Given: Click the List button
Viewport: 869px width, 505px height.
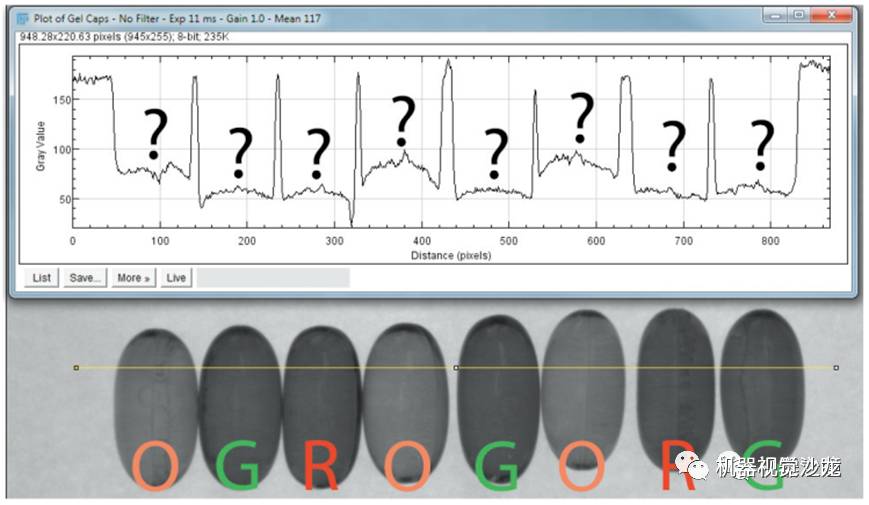Looking at the screenshot, I should (42, 278).
